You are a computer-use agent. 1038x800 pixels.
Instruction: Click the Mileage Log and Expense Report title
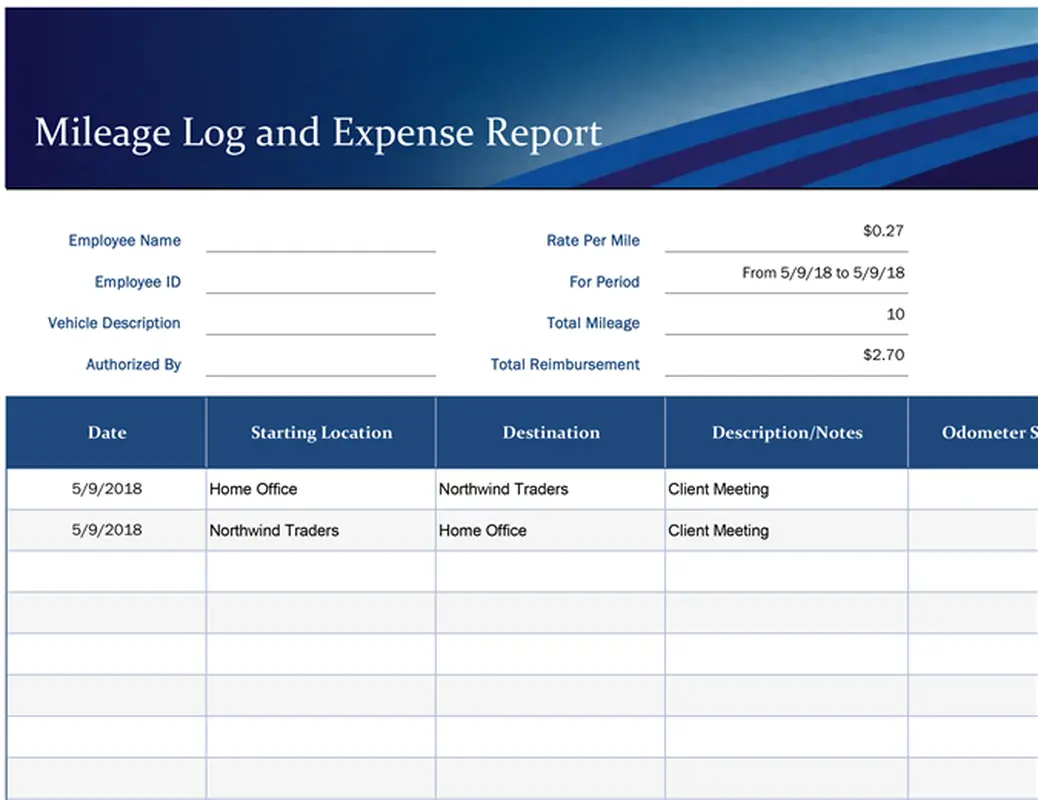click(x=318, y=132)
